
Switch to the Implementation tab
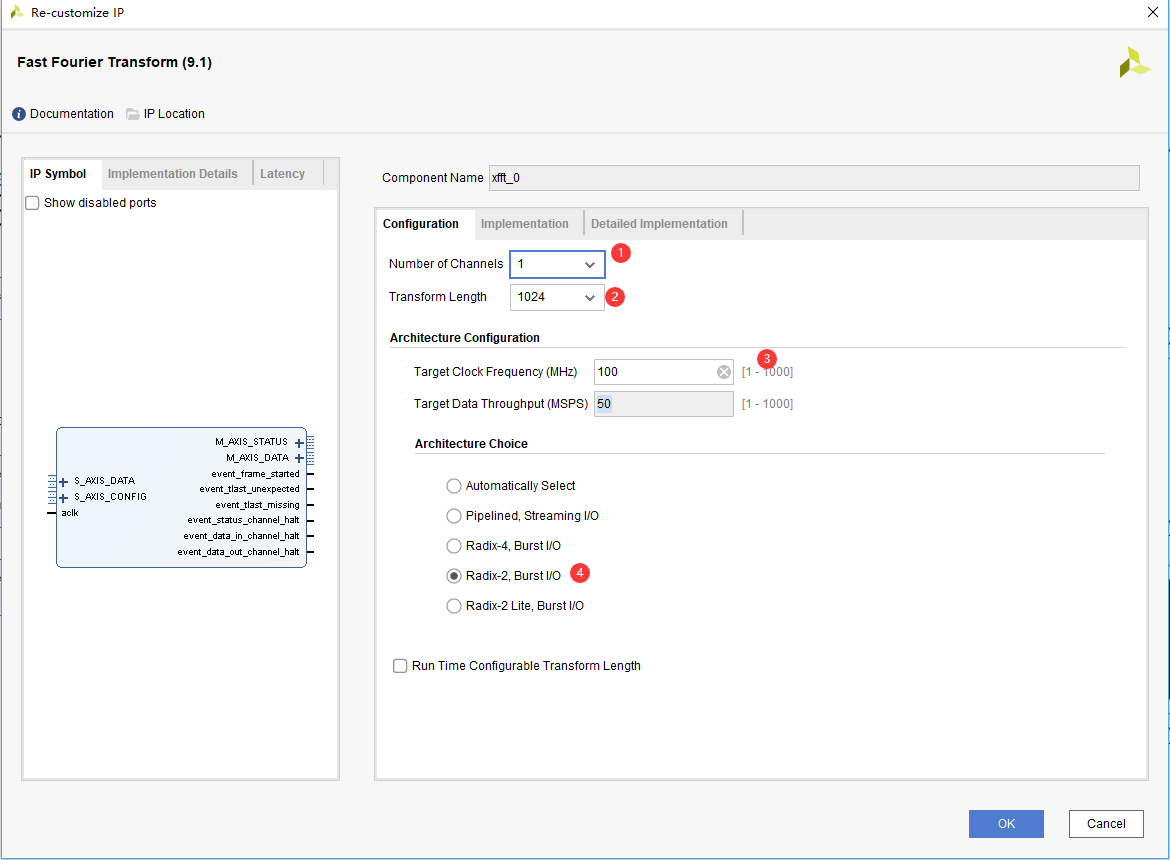[524, 224]
